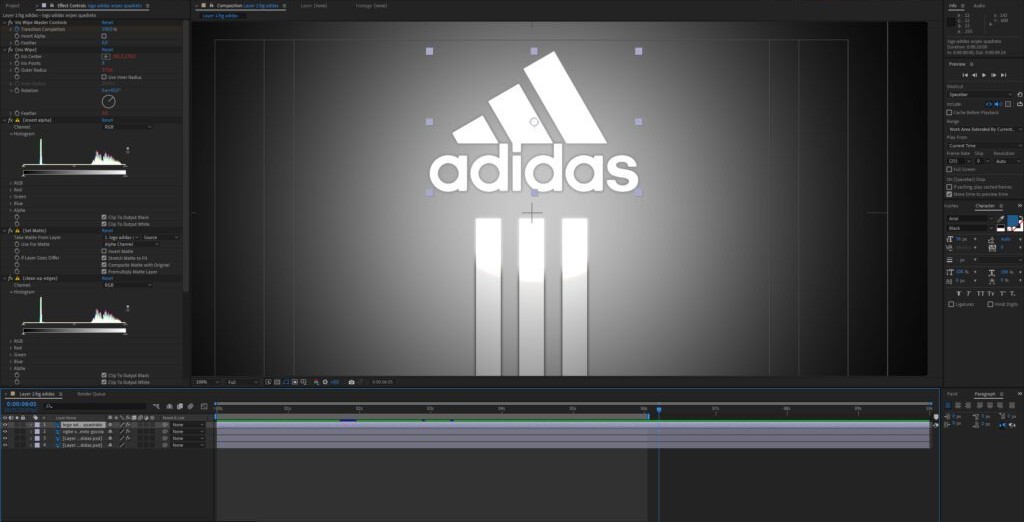This screenshot has height=522, width=1024.
Task: Enable the Invert Alpha checkbox
Action: [104, 36]
